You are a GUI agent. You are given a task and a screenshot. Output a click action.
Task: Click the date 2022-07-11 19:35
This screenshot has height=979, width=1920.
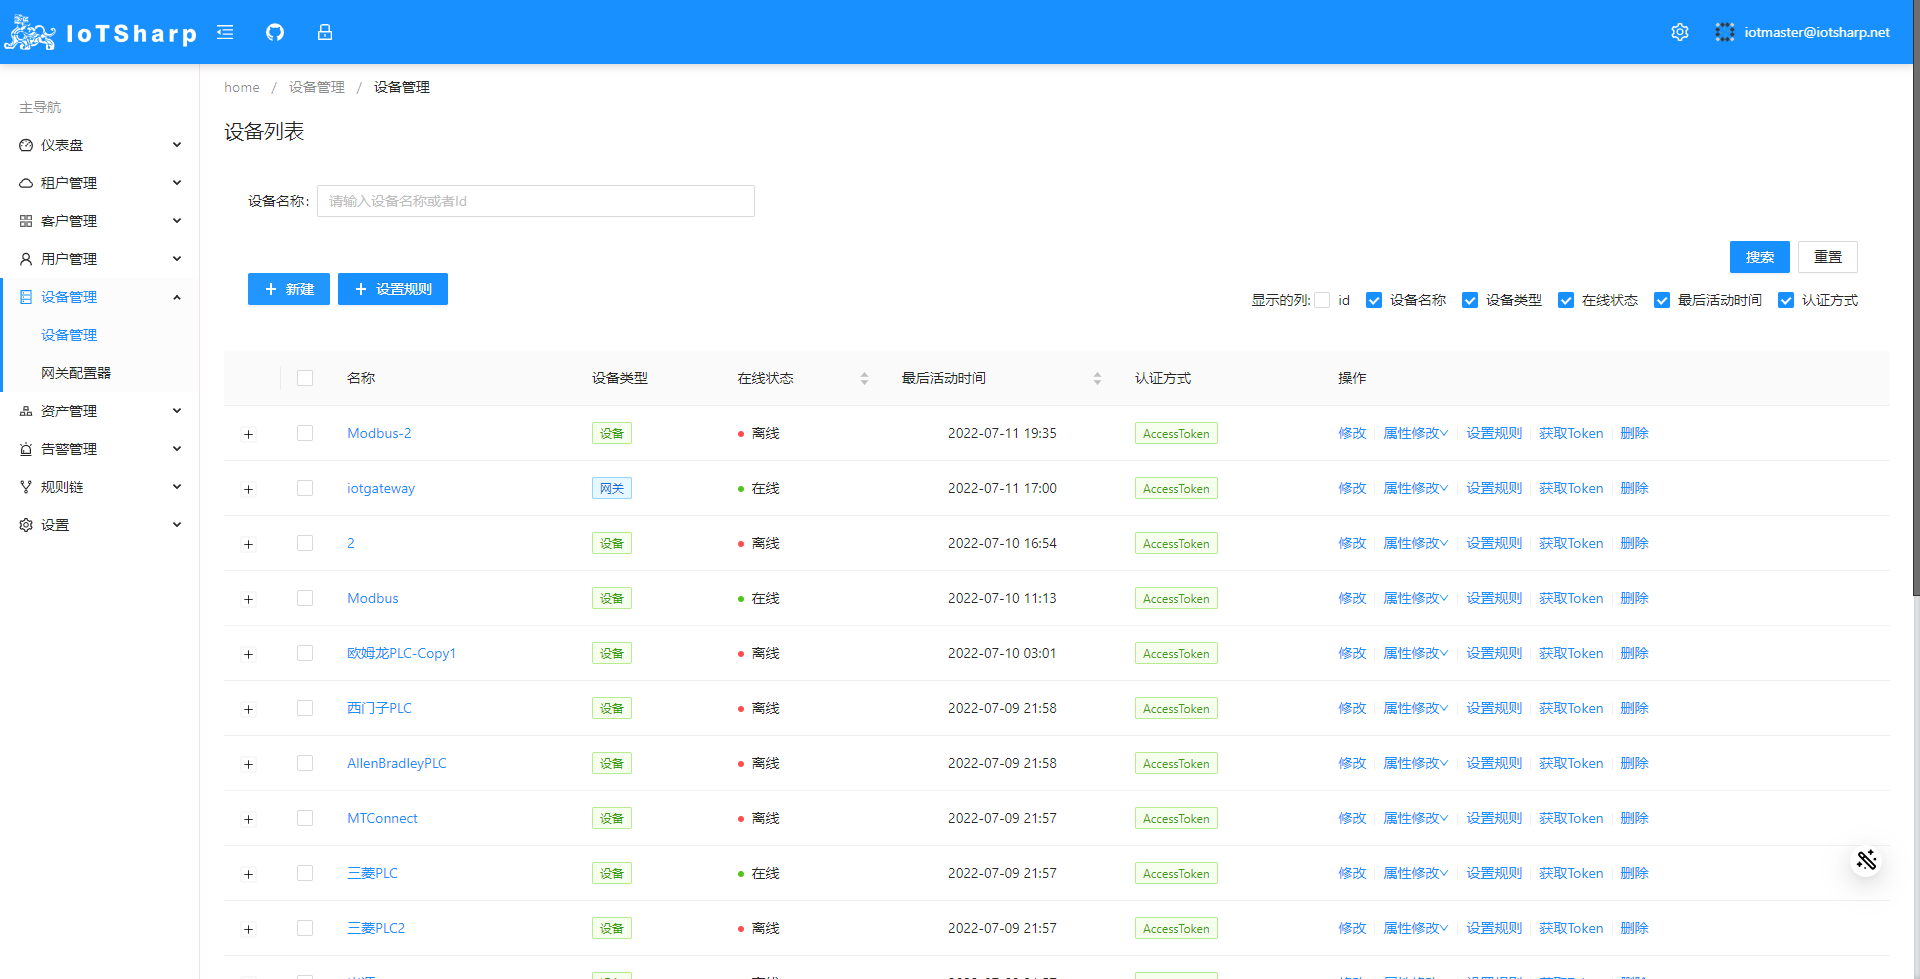click(1002, 433)
